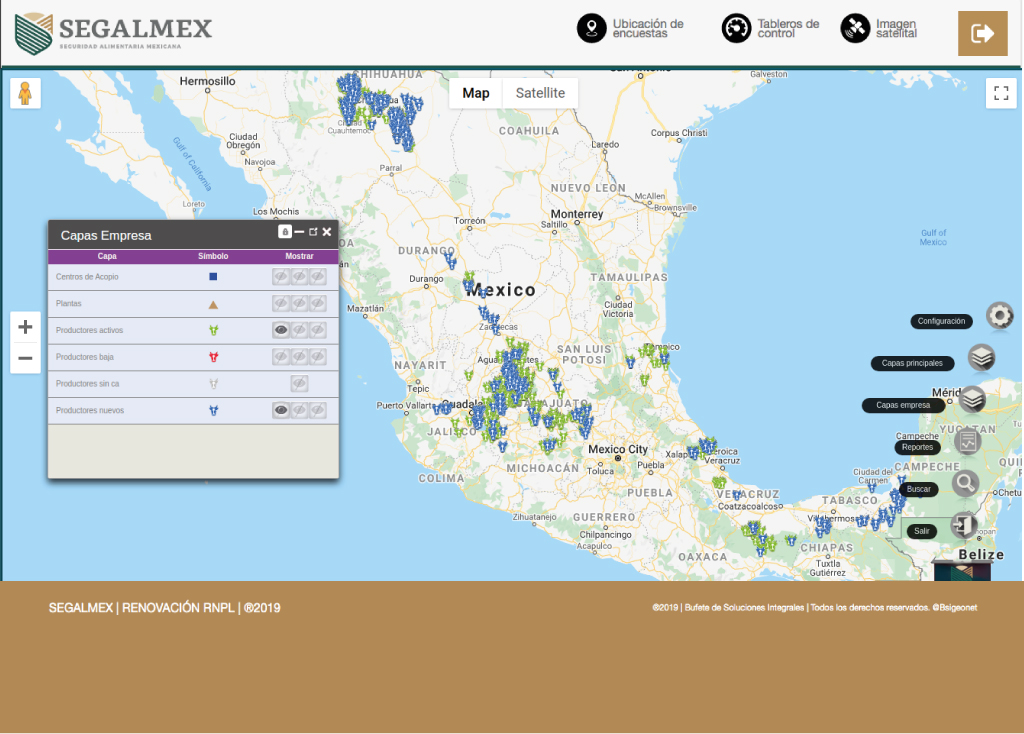Toggle Productores sin ca visibility eye
1024x734 pixels.
(x=299, y=383)
